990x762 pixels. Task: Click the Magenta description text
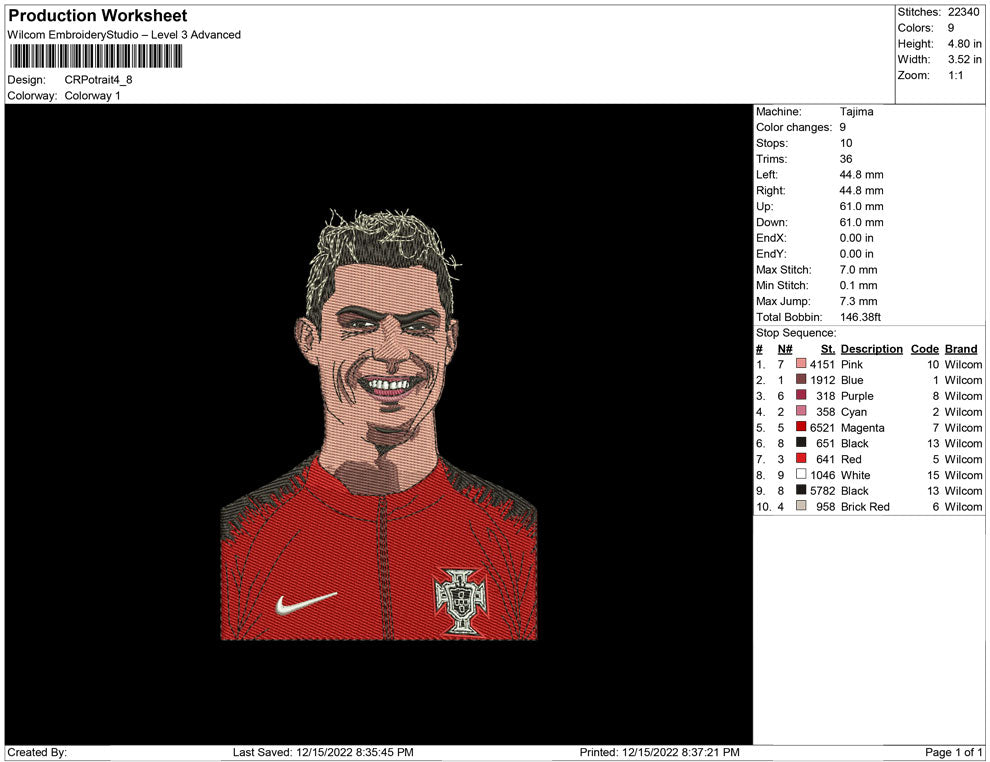coord(862,427)
